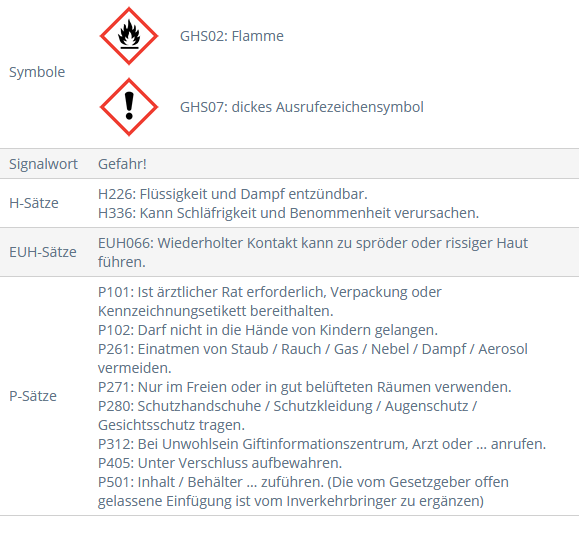Screen dimensions: 586x557
Task: Click the P280 protective gloves statement
Action: (288, 415)
